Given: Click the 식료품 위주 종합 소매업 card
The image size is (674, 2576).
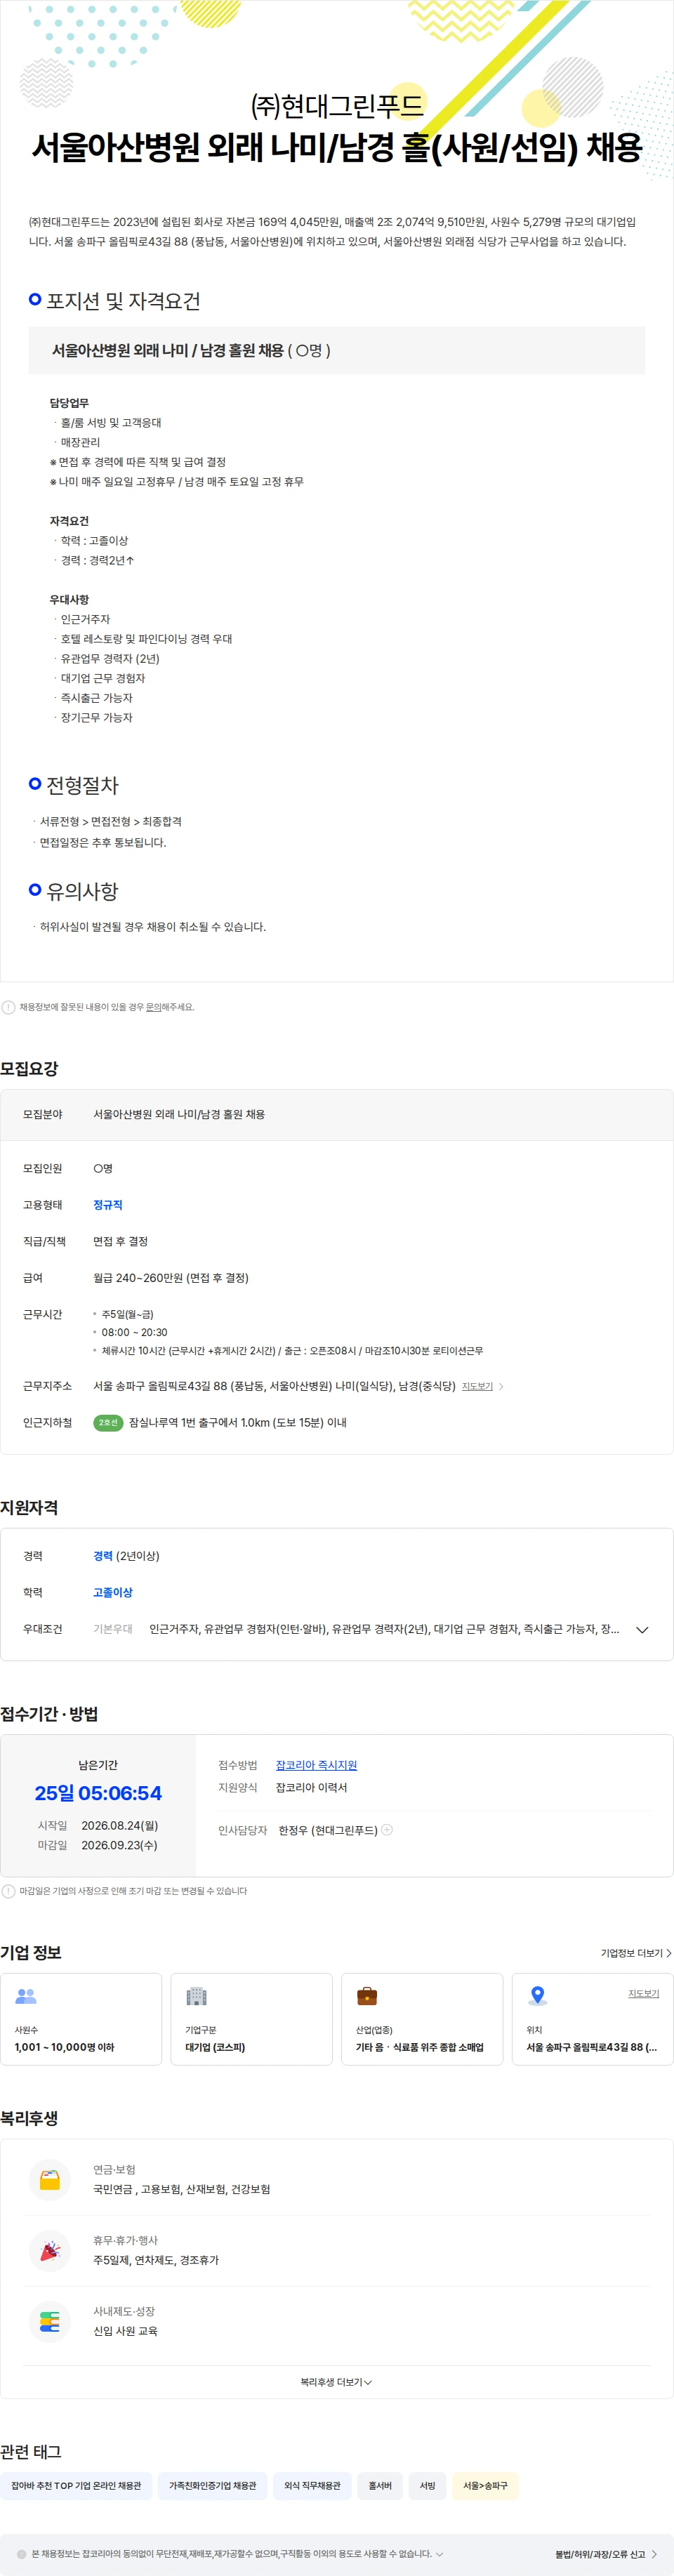Looking at the screenshot, I should click(422, 2019).
